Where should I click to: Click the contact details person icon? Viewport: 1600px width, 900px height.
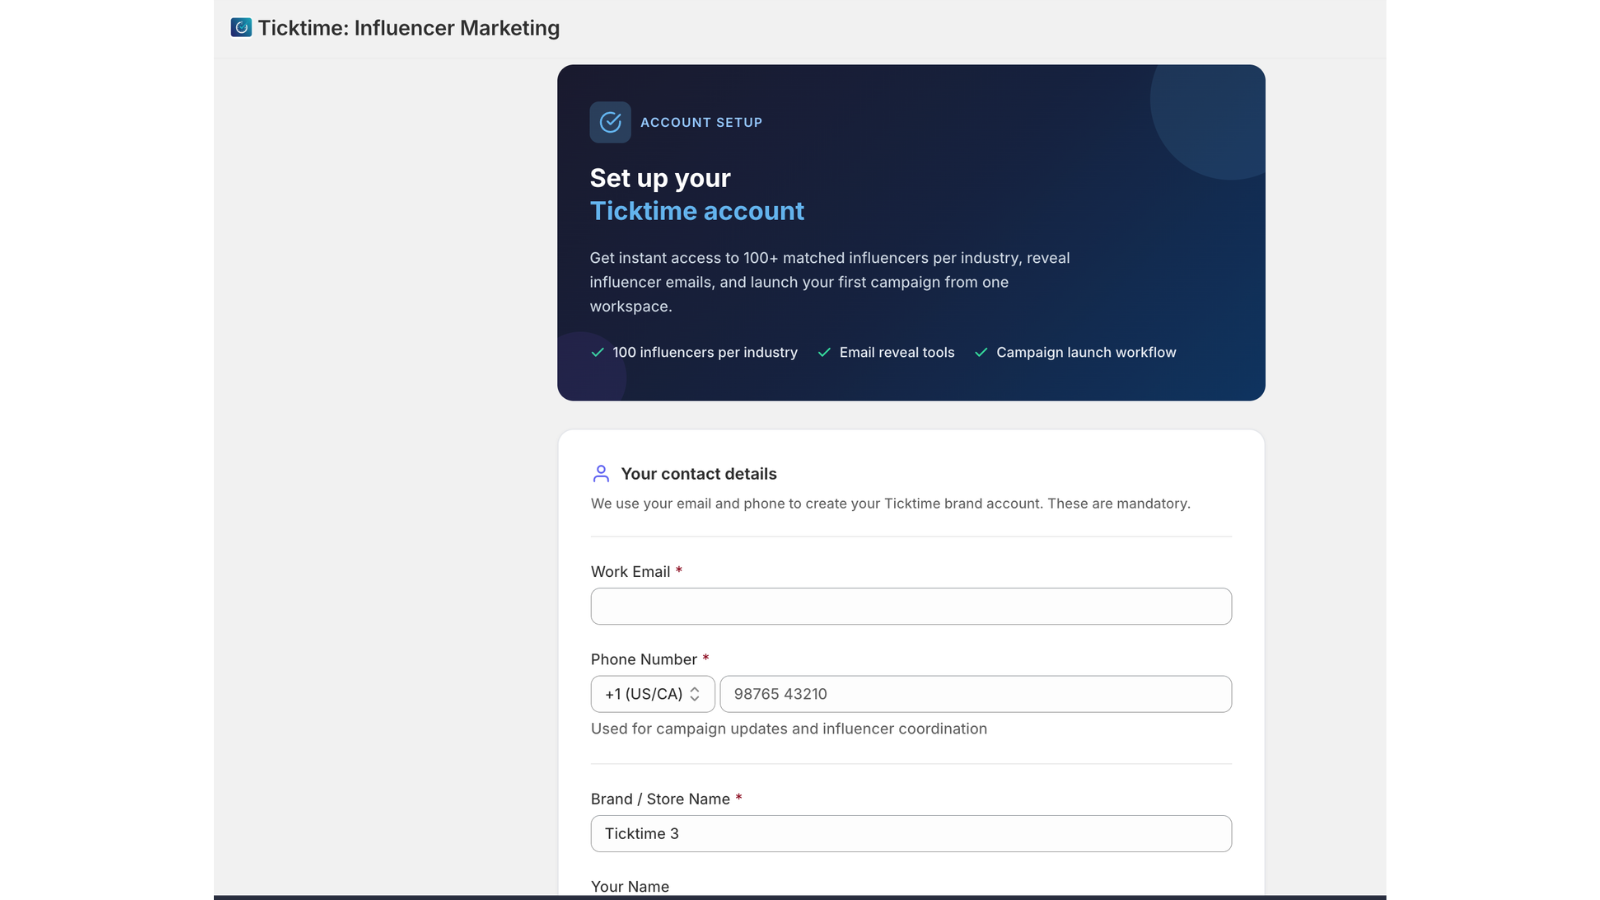(601, 473)
